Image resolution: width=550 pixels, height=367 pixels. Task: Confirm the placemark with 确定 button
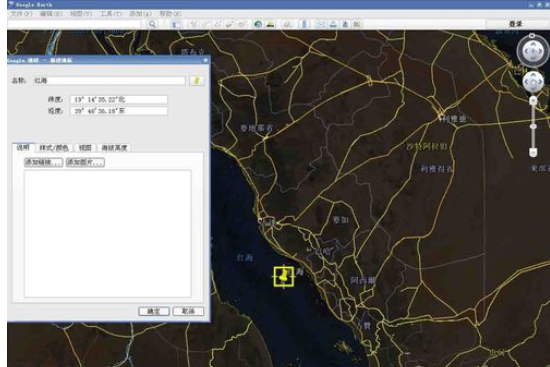[154, 311]
